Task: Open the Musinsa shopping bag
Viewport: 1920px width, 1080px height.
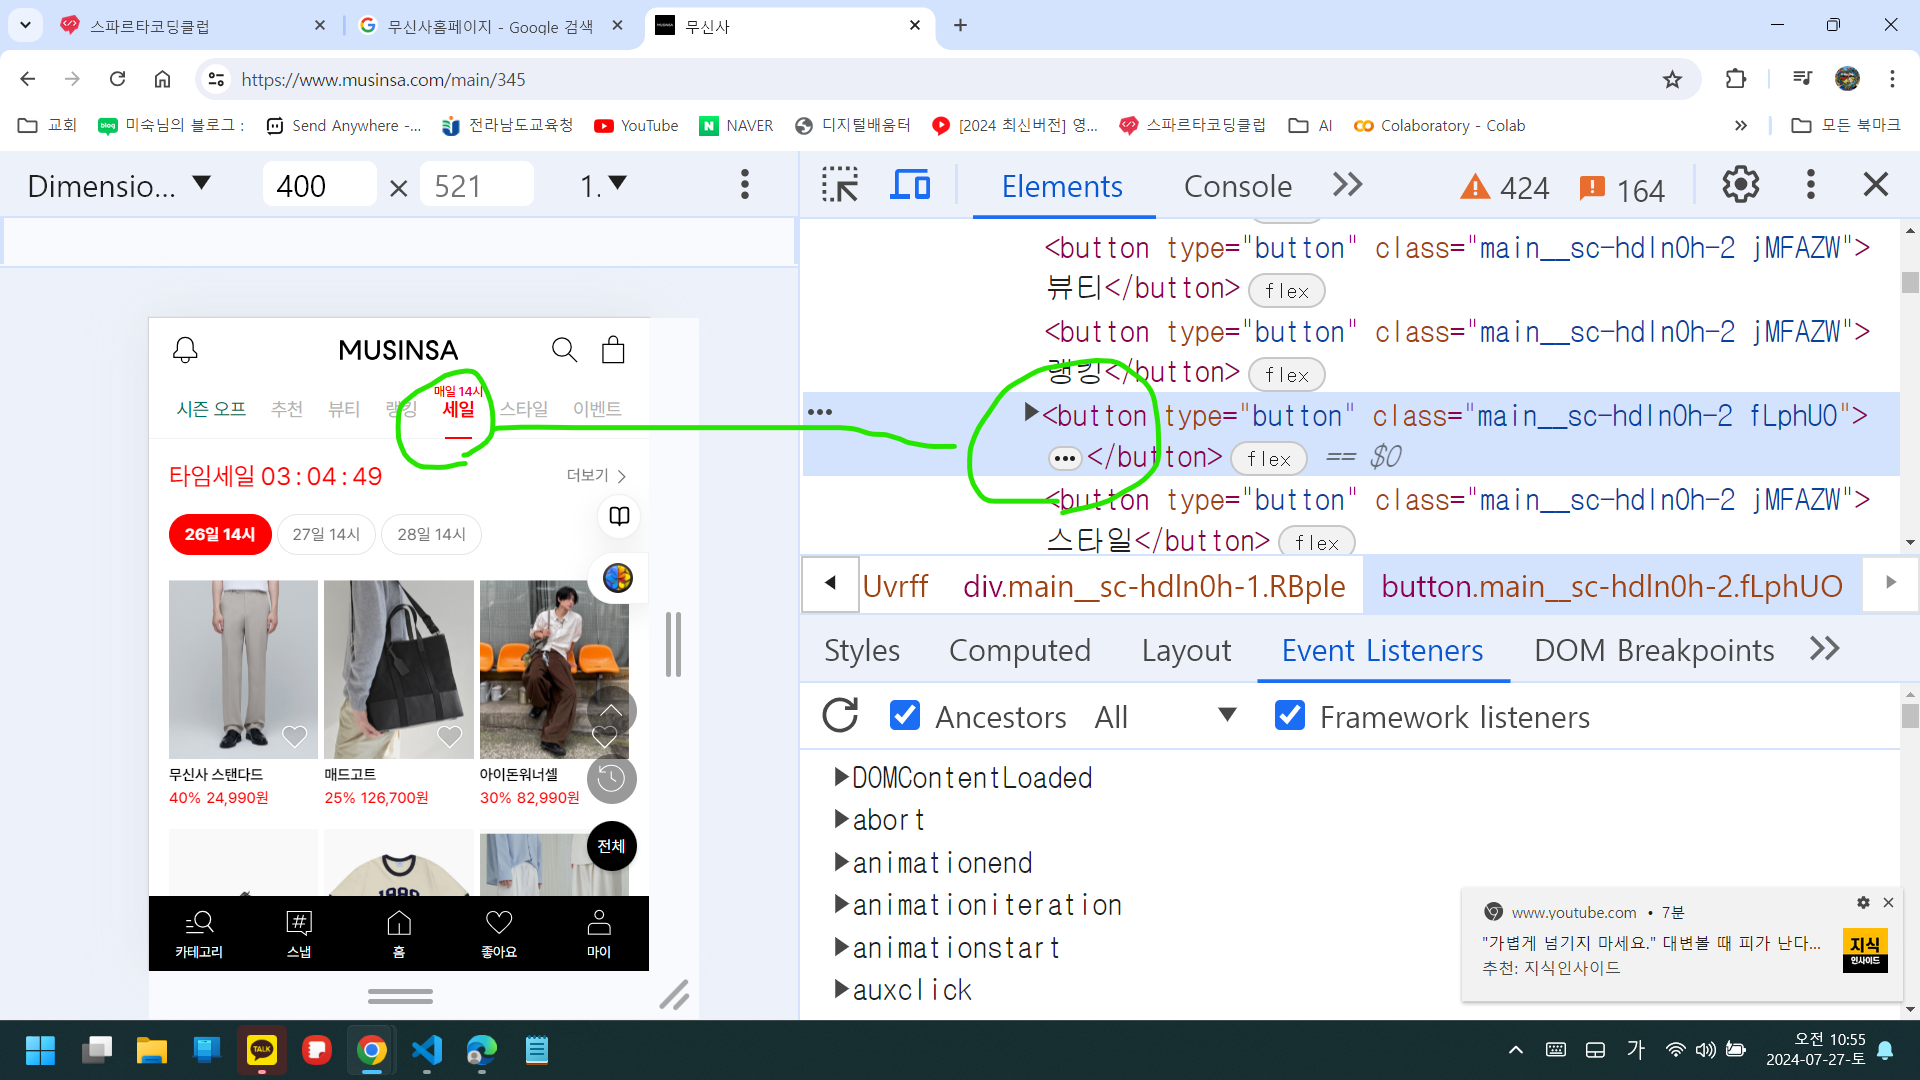Action: click(x=613, y=349)
